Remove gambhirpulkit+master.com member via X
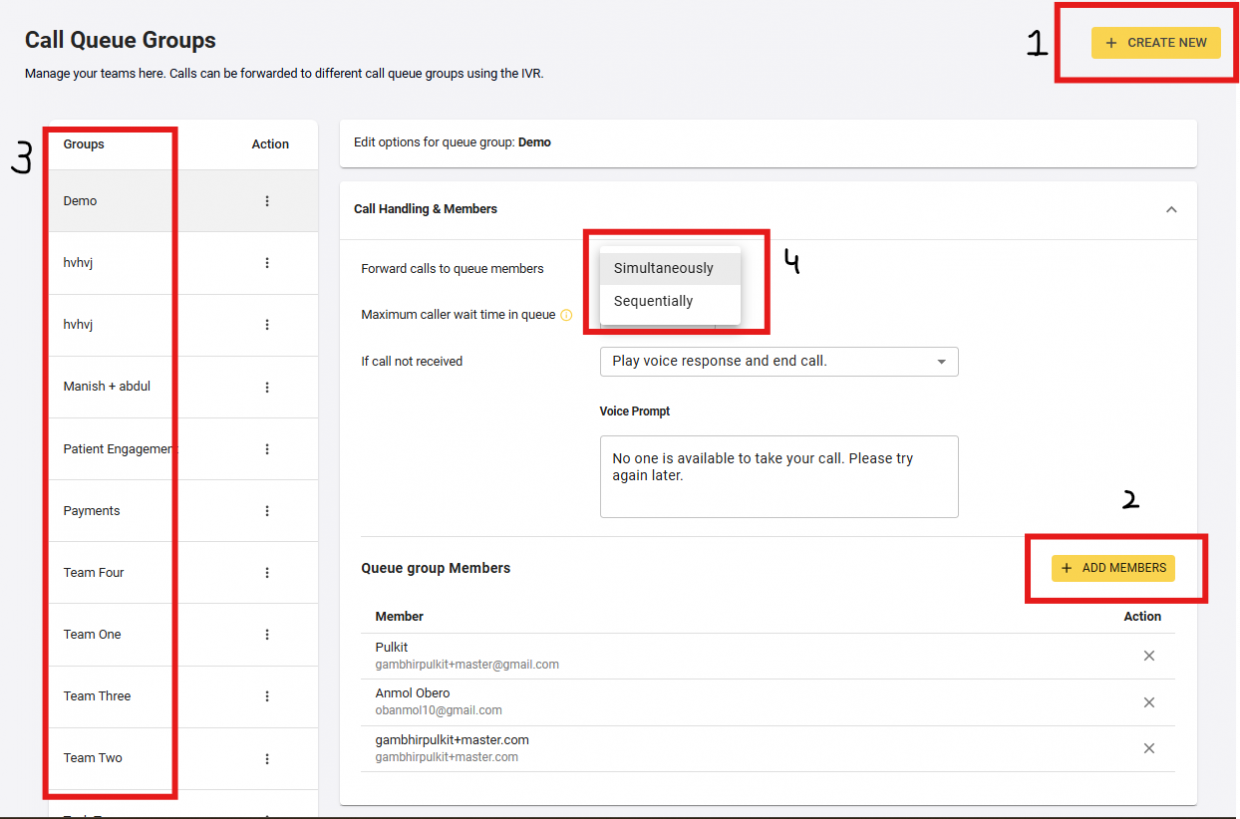 [1149, 749]
